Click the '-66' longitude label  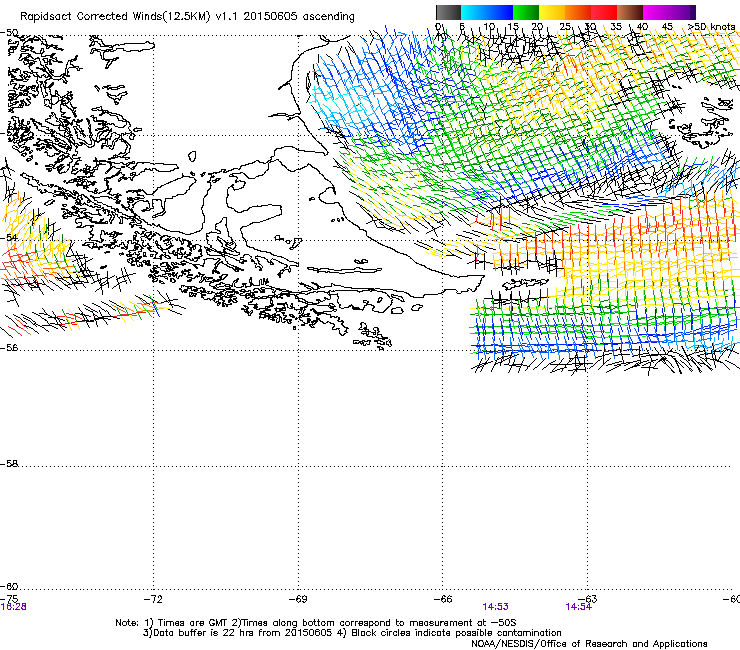tap(443, 599)
